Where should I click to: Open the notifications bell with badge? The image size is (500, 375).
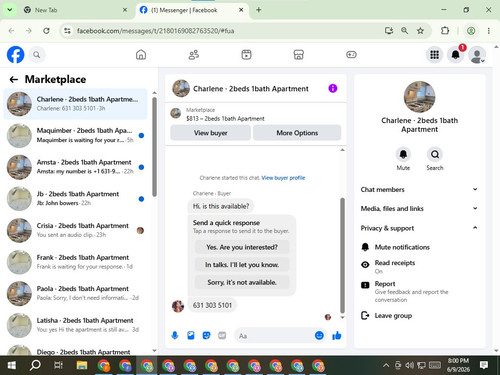[456, 55]
